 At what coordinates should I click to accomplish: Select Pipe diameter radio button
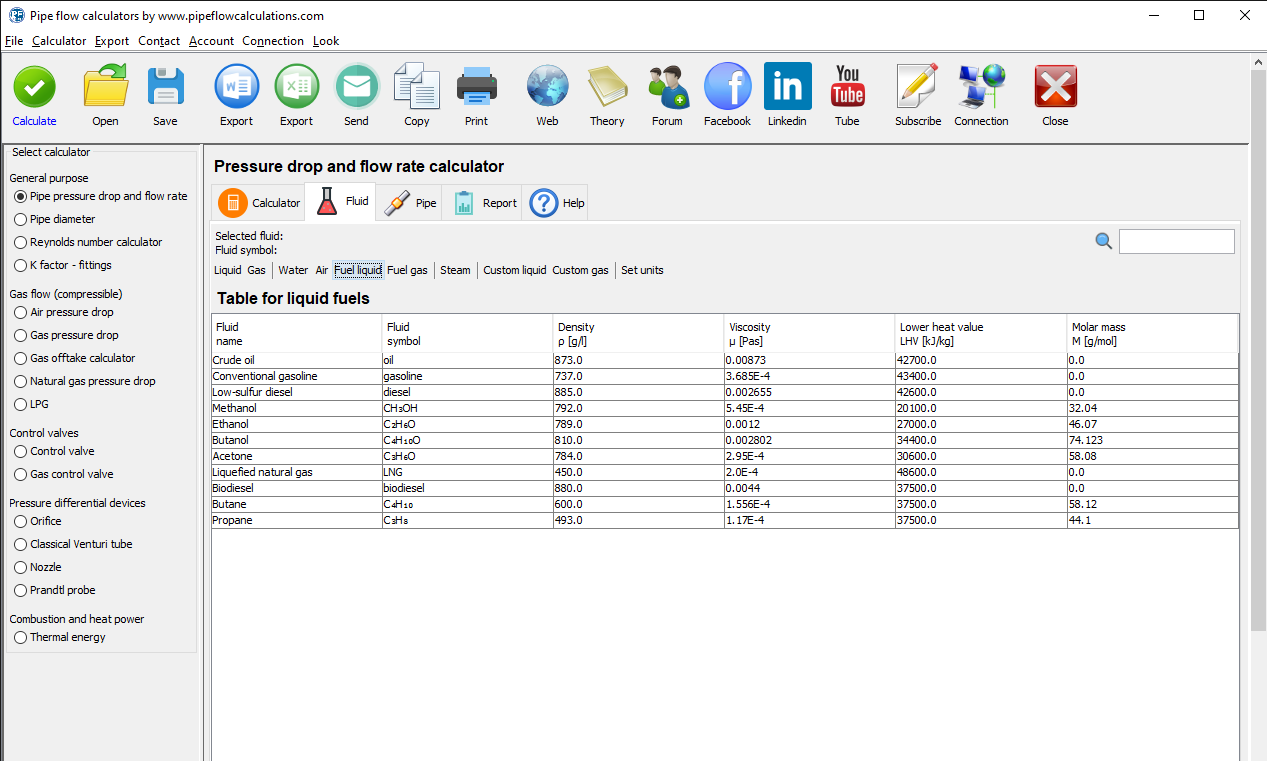coord(21,219)
